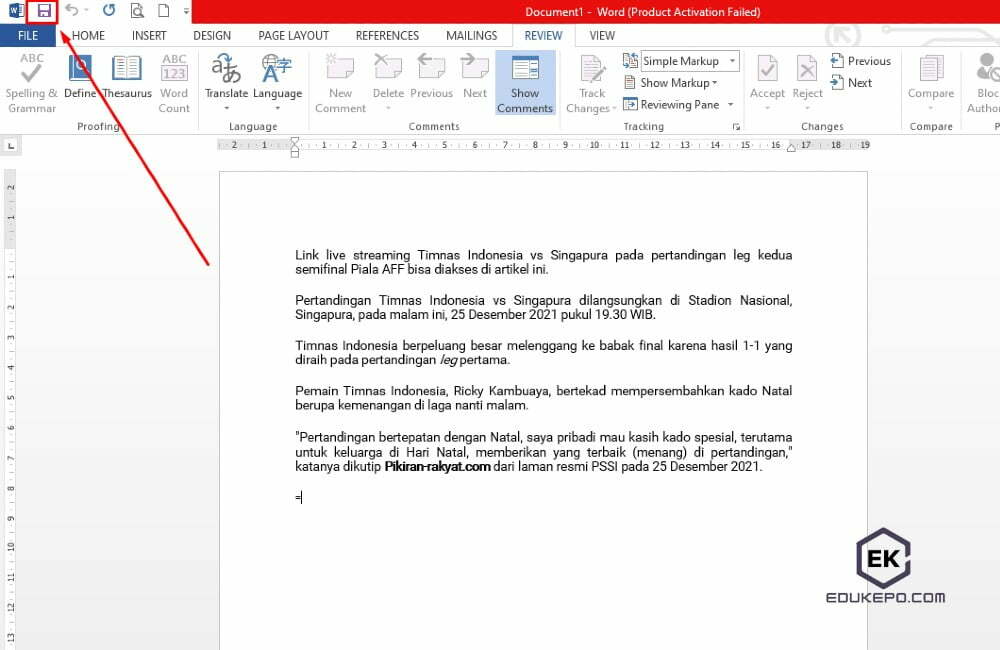
Task: Expand the Show Markup menu
Action: click(x=676, y=82)
